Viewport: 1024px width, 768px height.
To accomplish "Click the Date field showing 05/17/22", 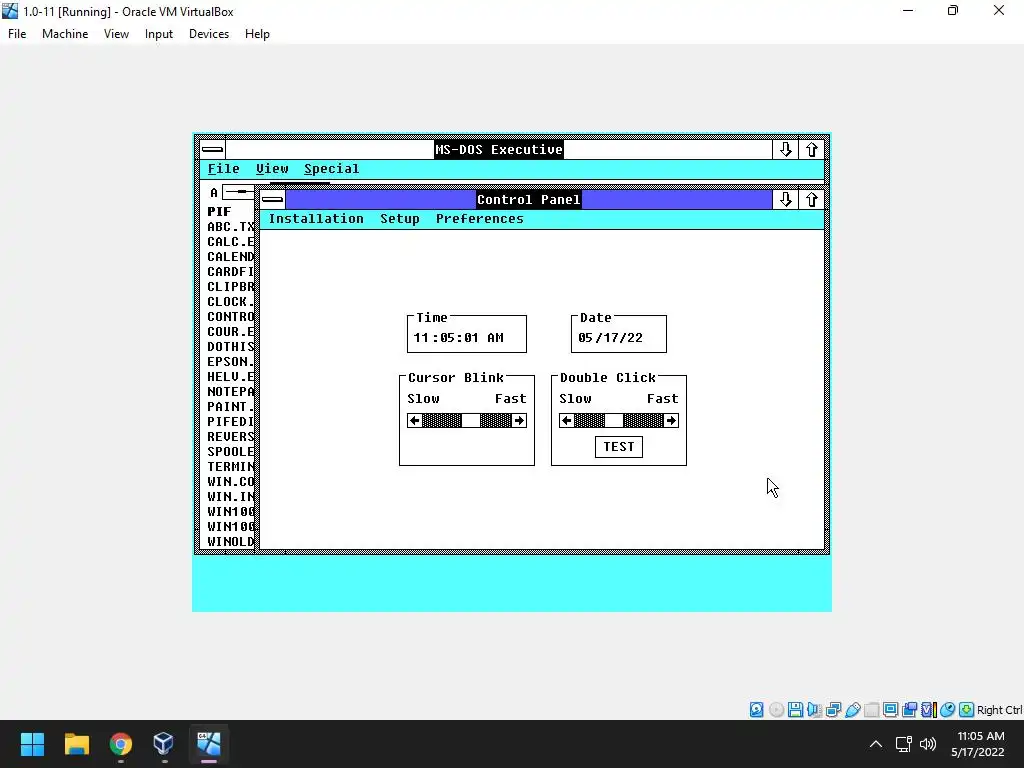I will click(x=618, y=338).
